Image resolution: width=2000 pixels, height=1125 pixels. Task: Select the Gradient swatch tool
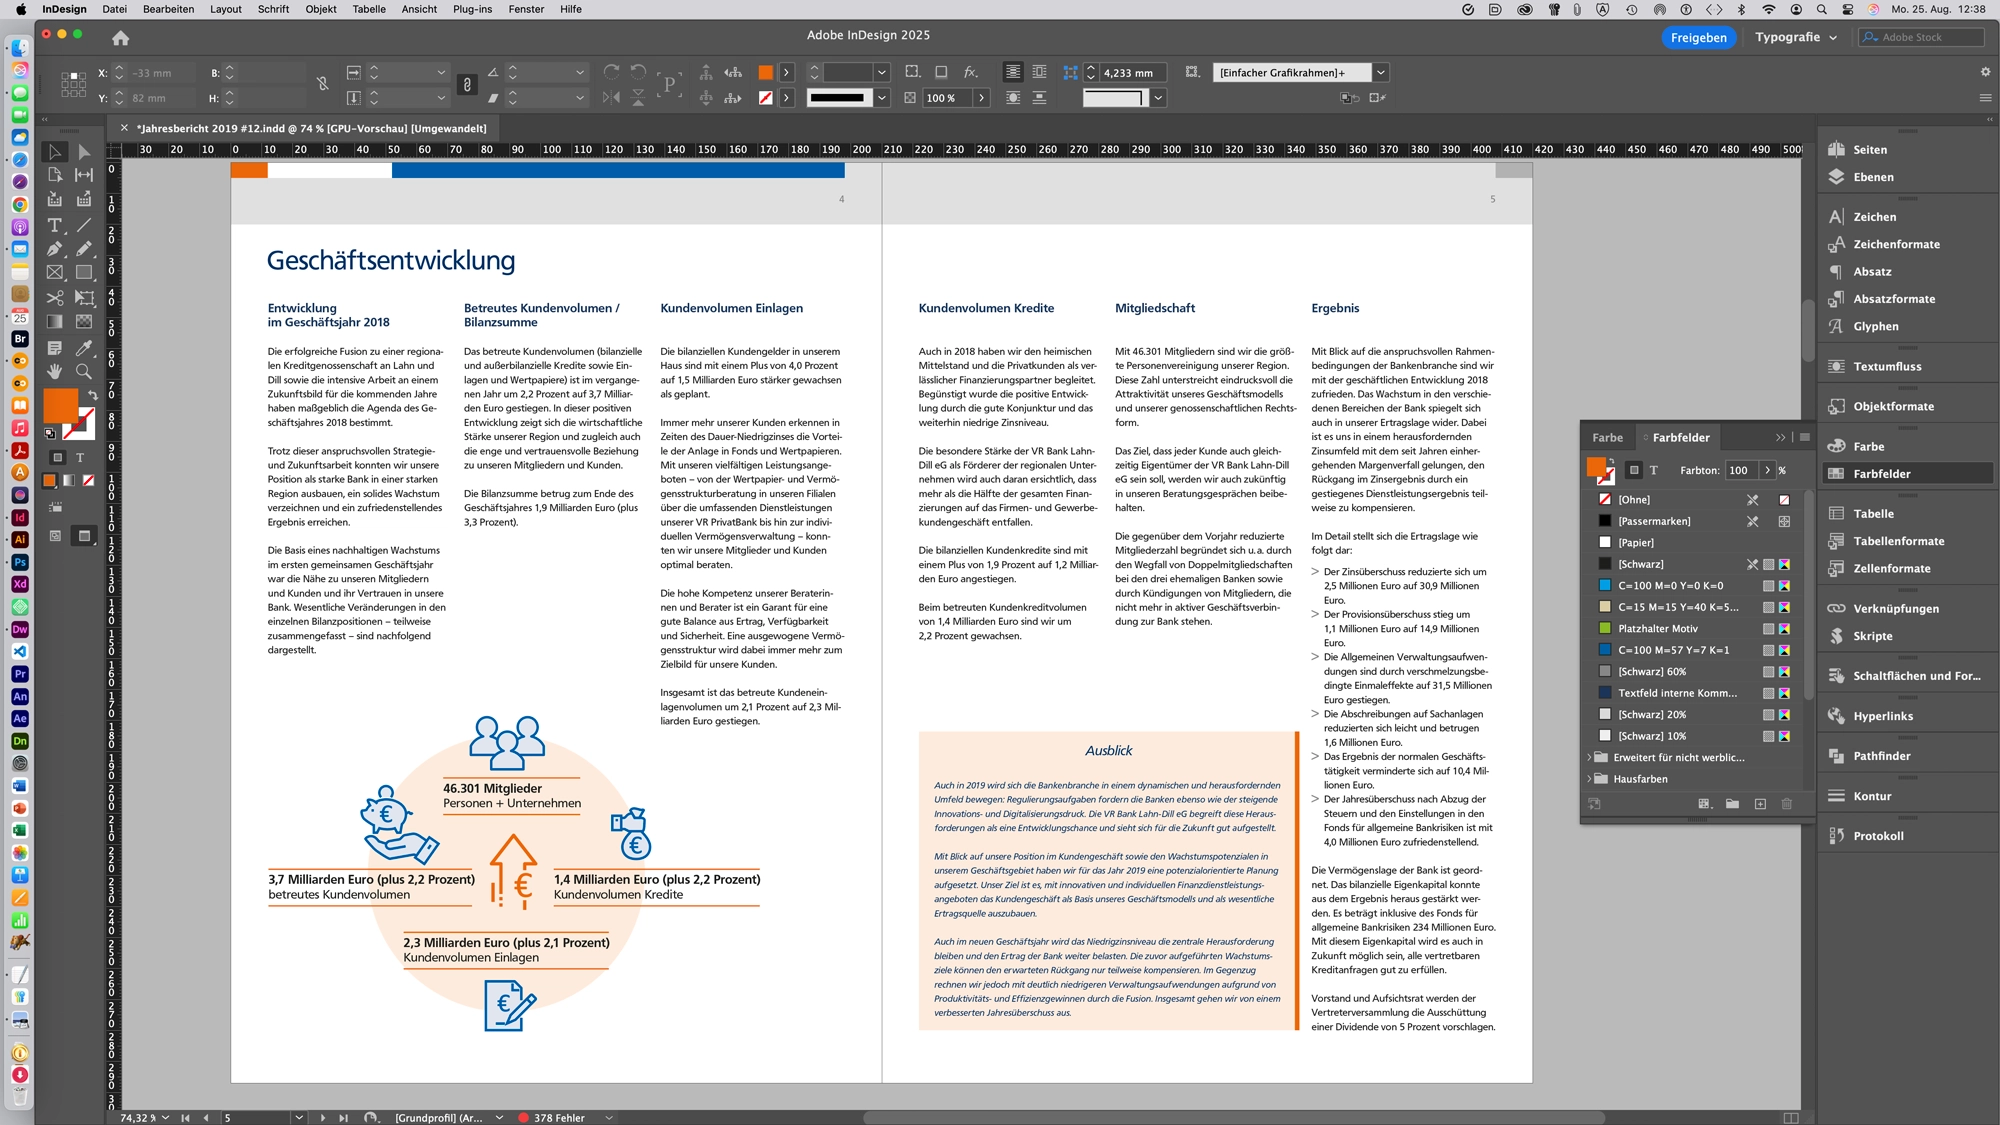click(55, 319)
